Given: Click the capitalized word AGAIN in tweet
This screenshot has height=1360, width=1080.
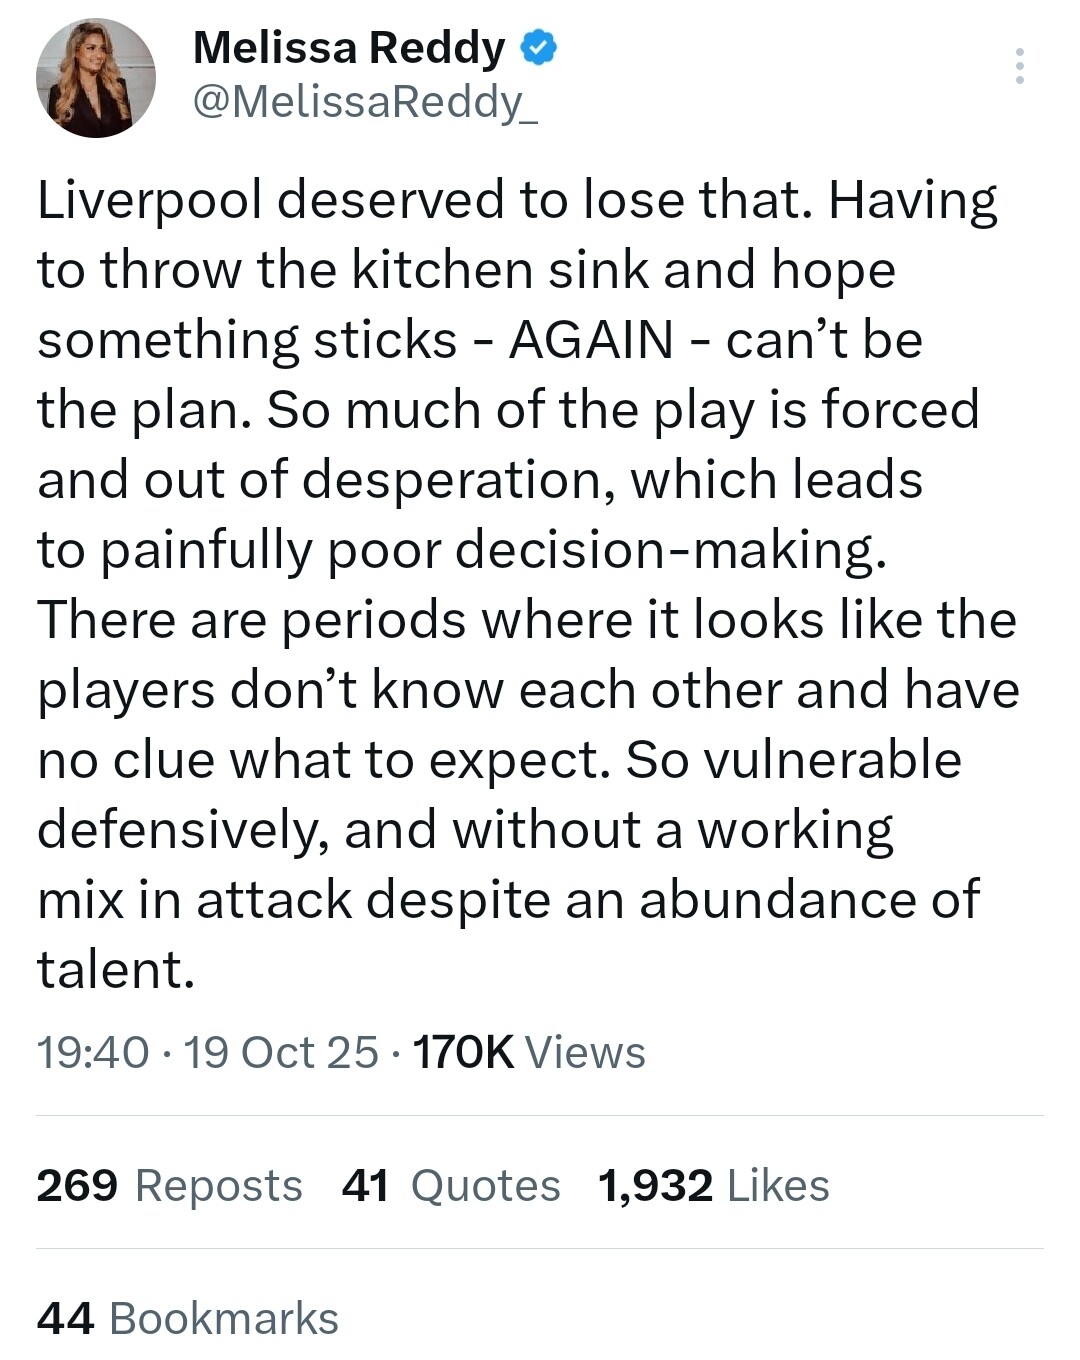Looking at the screenshot, I should point(591,340).
